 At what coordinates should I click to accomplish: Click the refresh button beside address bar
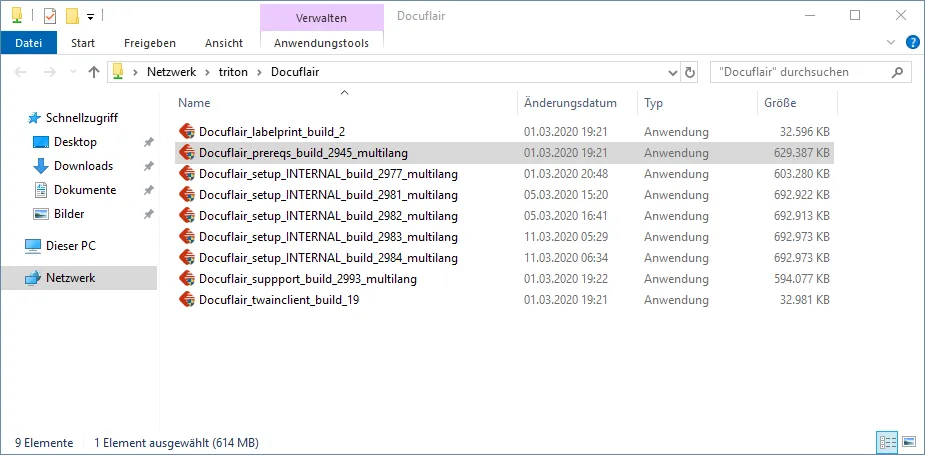[690, 72]
